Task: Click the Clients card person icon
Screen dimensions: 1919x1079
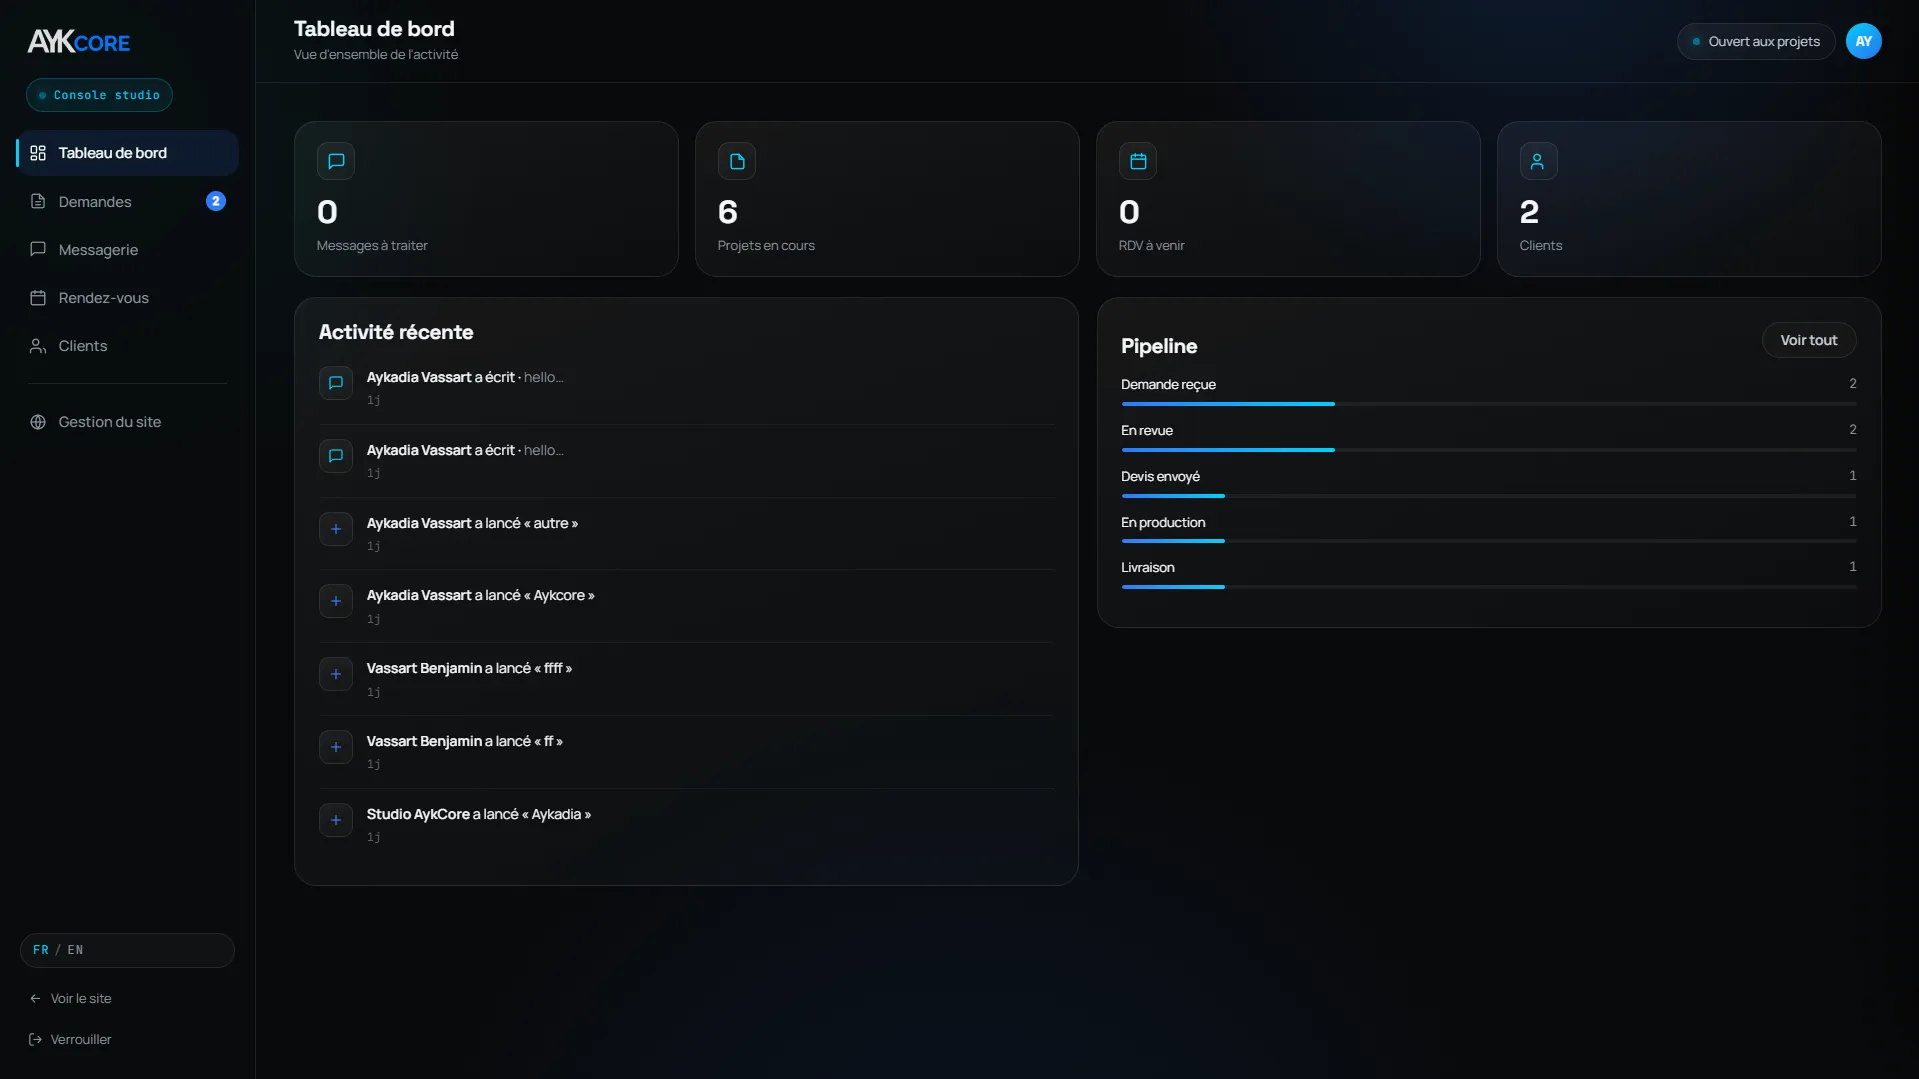Action: [x=1538, y=161]
